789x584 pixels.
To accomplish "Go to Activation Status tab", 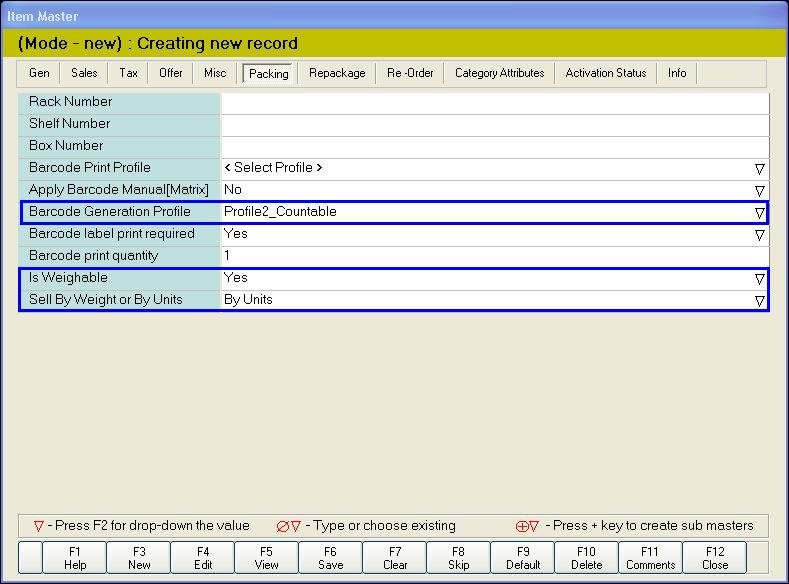I will [x=605, y=73].
